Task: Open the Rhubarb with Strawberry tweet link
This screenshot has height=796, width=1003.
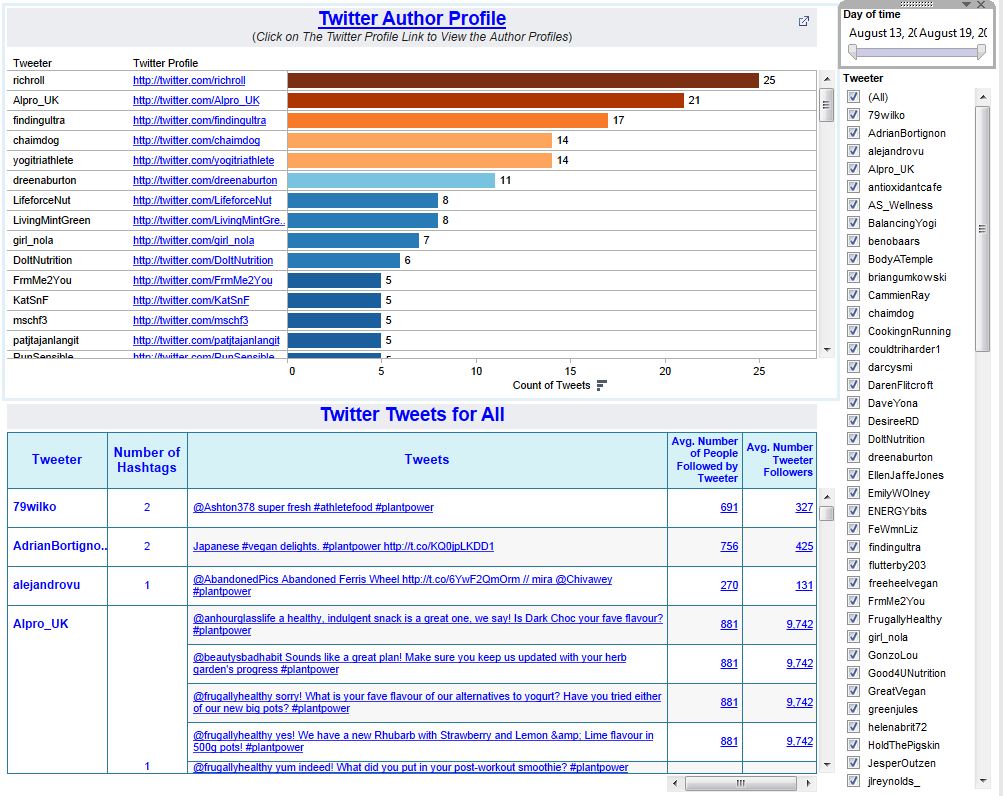Action: (423, 742)
